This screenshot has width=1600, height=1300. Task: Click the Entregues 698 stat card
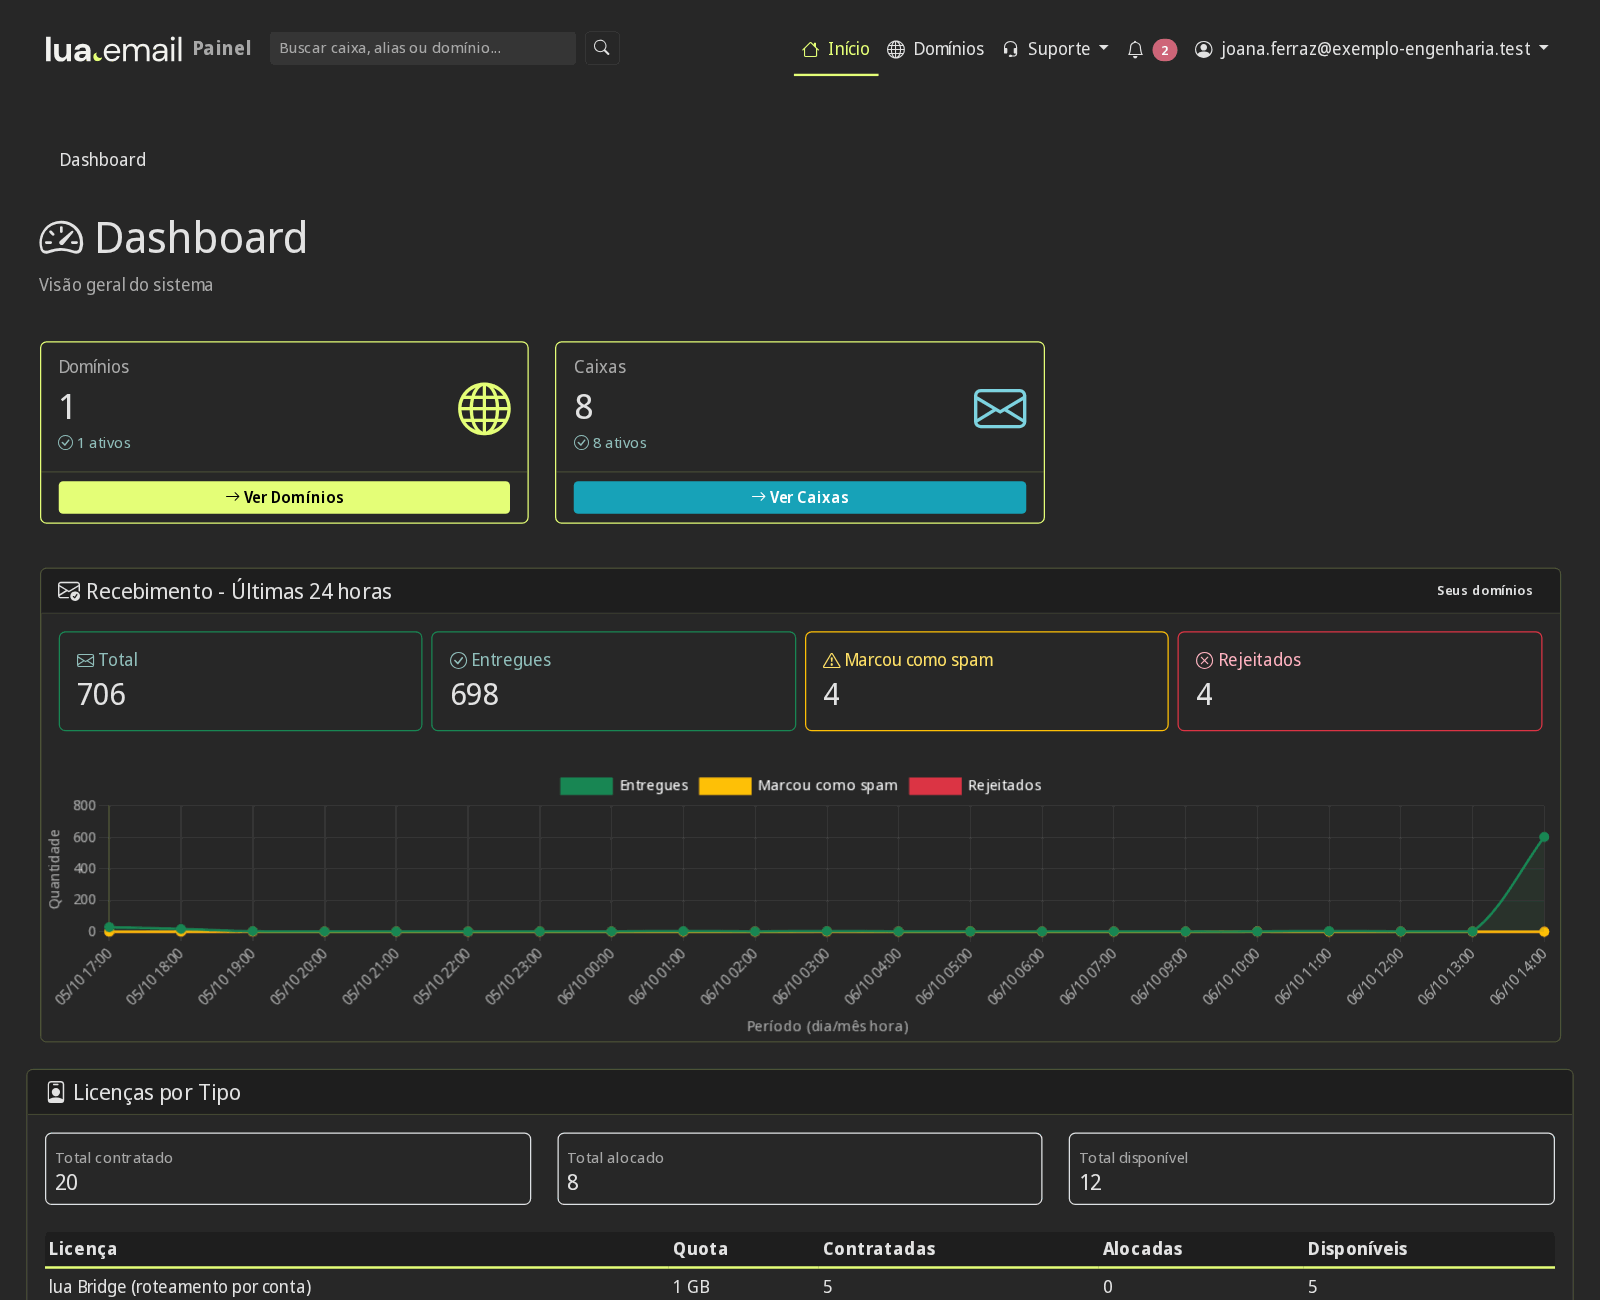pos(614,681)
